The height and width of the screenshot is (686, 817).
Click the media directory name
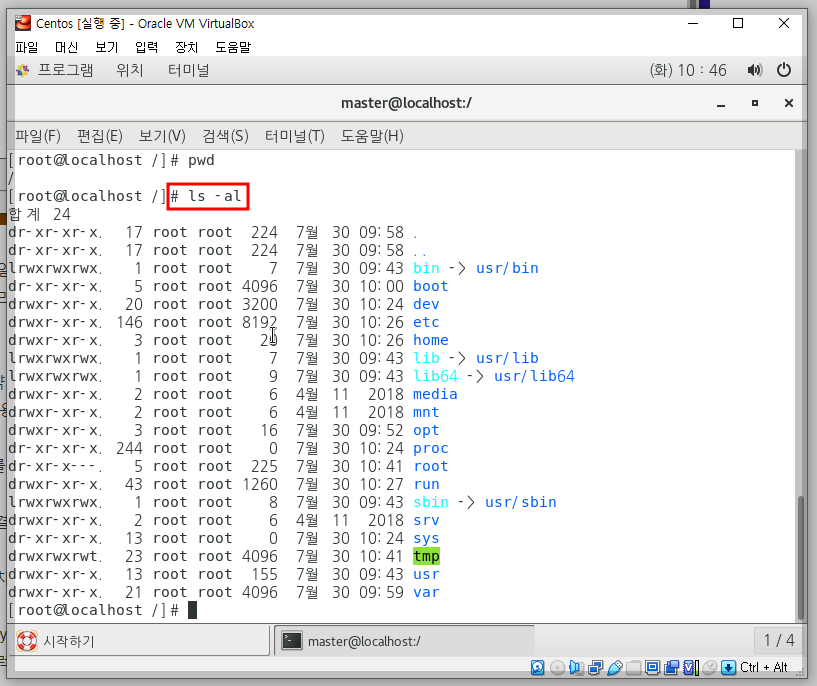(435, 394)
